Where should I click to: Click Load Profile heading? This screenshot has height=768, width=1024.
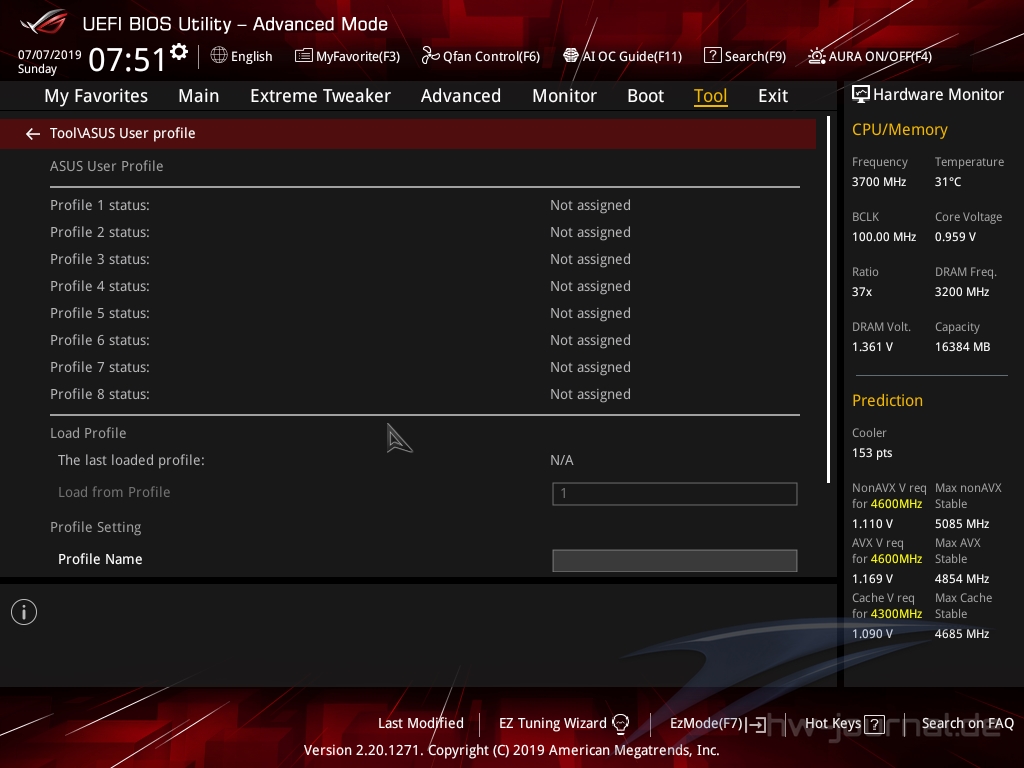pos(88,433)
